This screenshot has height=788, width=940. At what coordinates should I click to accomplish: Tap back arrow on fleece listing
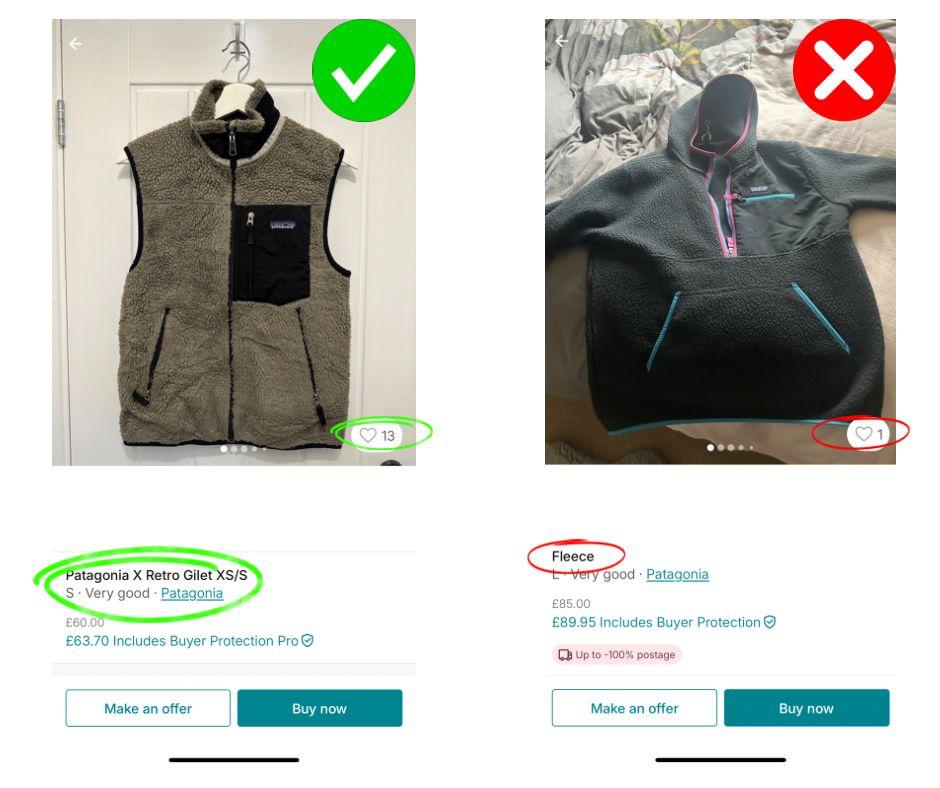pyautogui.click(x=562, y=41)
